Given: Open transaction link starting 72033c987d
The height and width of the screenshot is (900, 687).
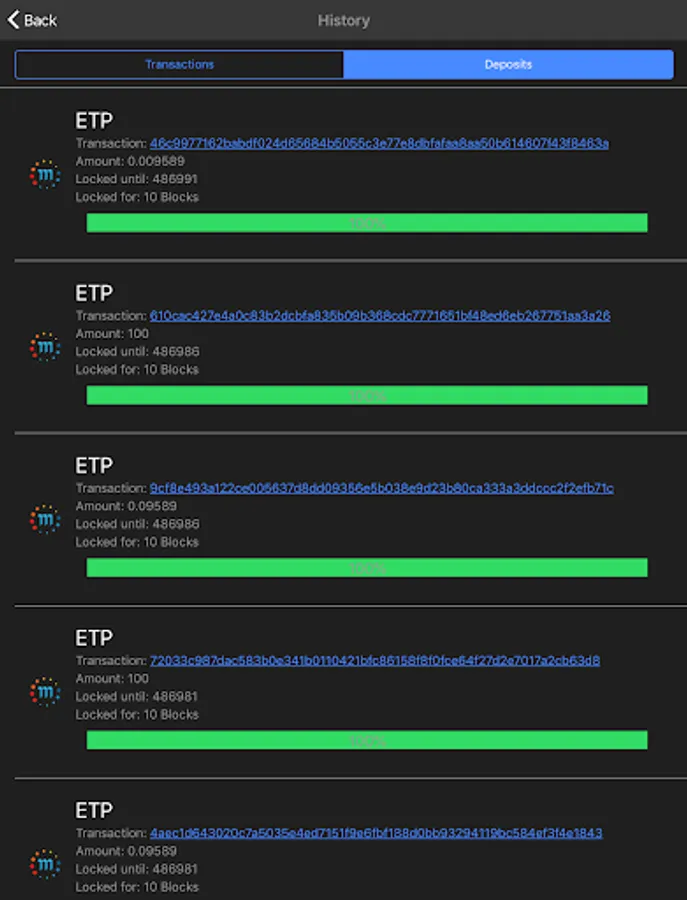Looking at the screenshot, I should tap(375, 660).
